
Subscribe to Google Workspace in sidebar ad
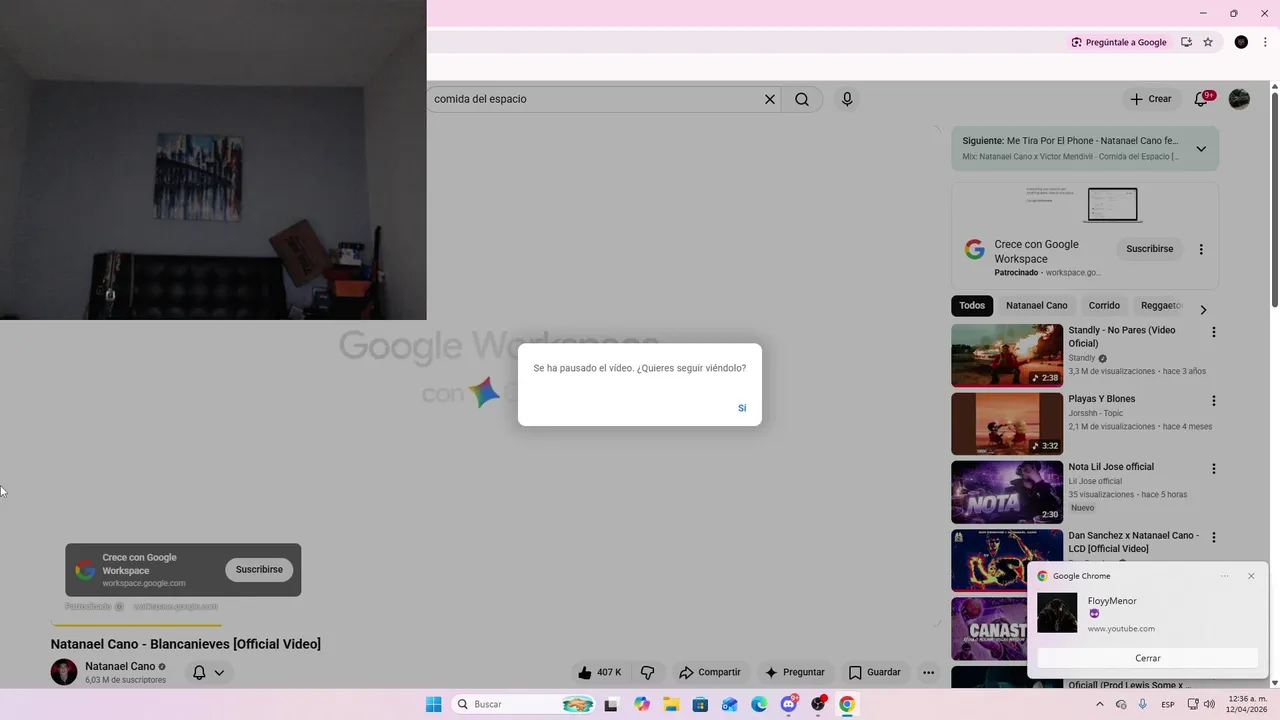[1150, 249]
